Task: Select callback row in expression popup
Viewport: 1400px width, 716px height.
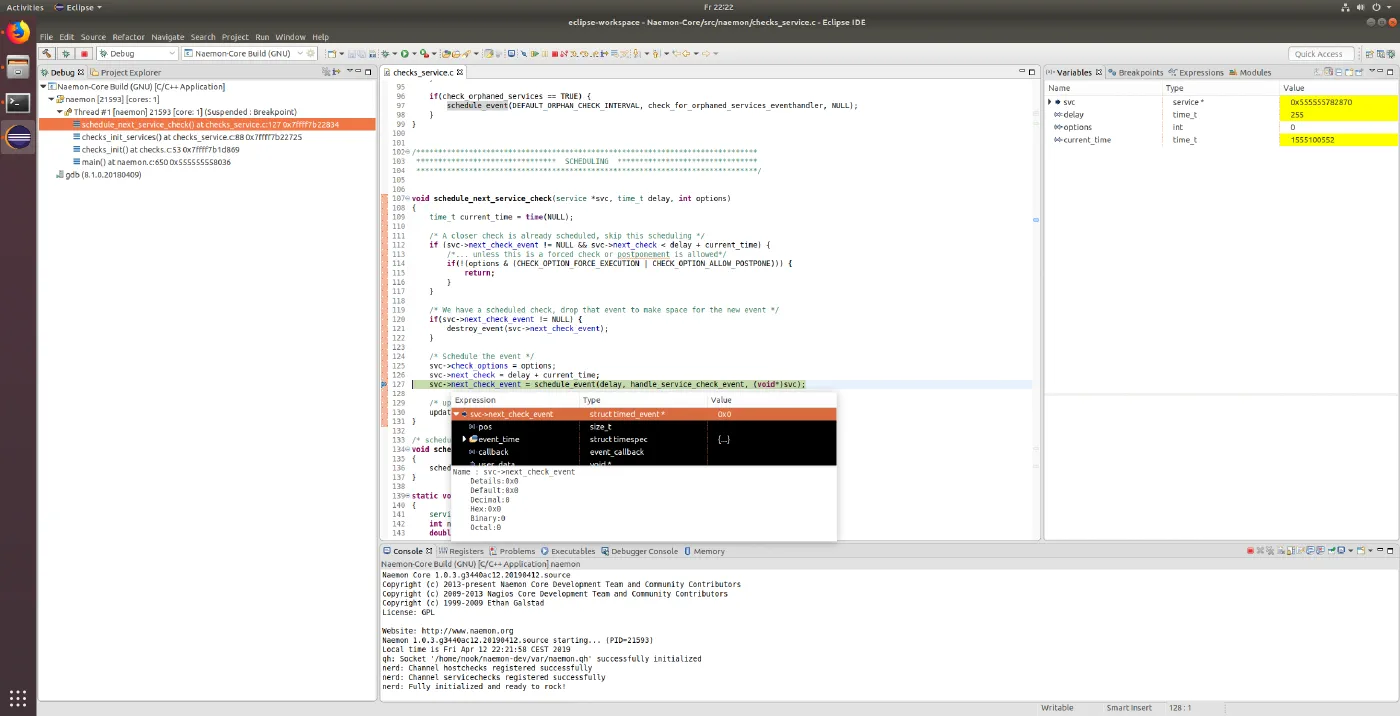Action: tap(644, 452)
